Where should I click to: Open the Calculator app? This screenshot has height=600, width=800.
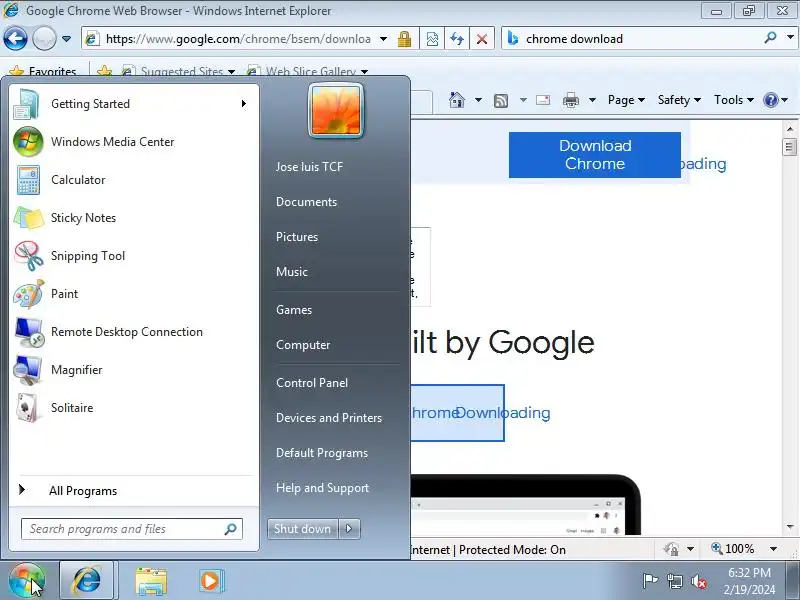[x=134, y=180]
